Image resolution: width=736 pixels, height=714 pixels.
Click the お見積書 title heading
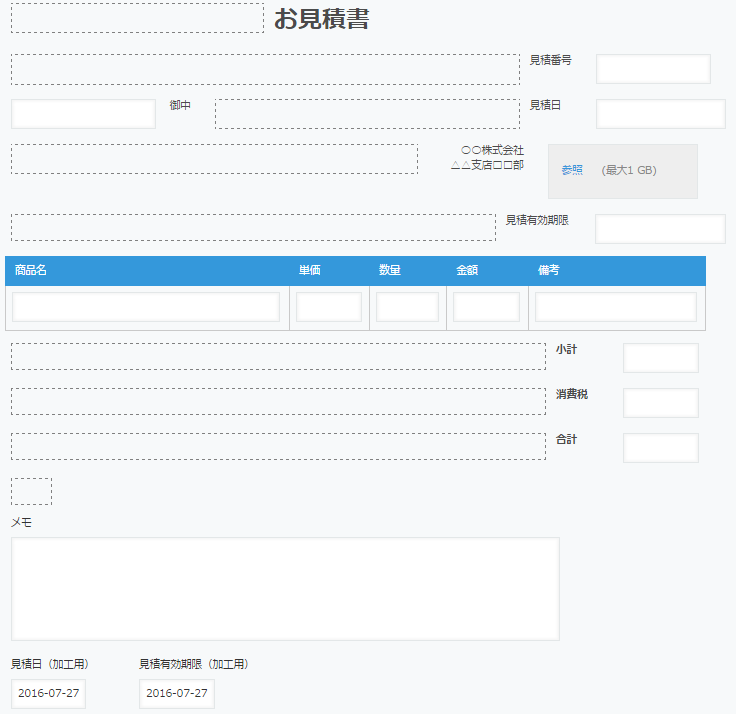click(321, 19)
